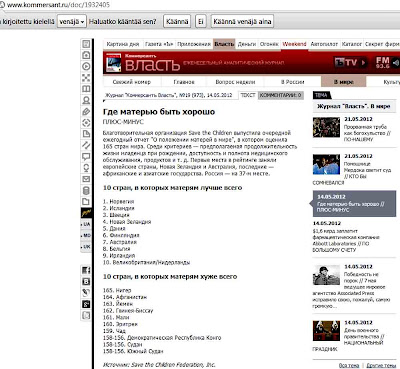This screenshot has height=369, width=400.
Task: Open the 21.05.2012 "Помощнице Мердока" article link
Action: coord(367,170)
